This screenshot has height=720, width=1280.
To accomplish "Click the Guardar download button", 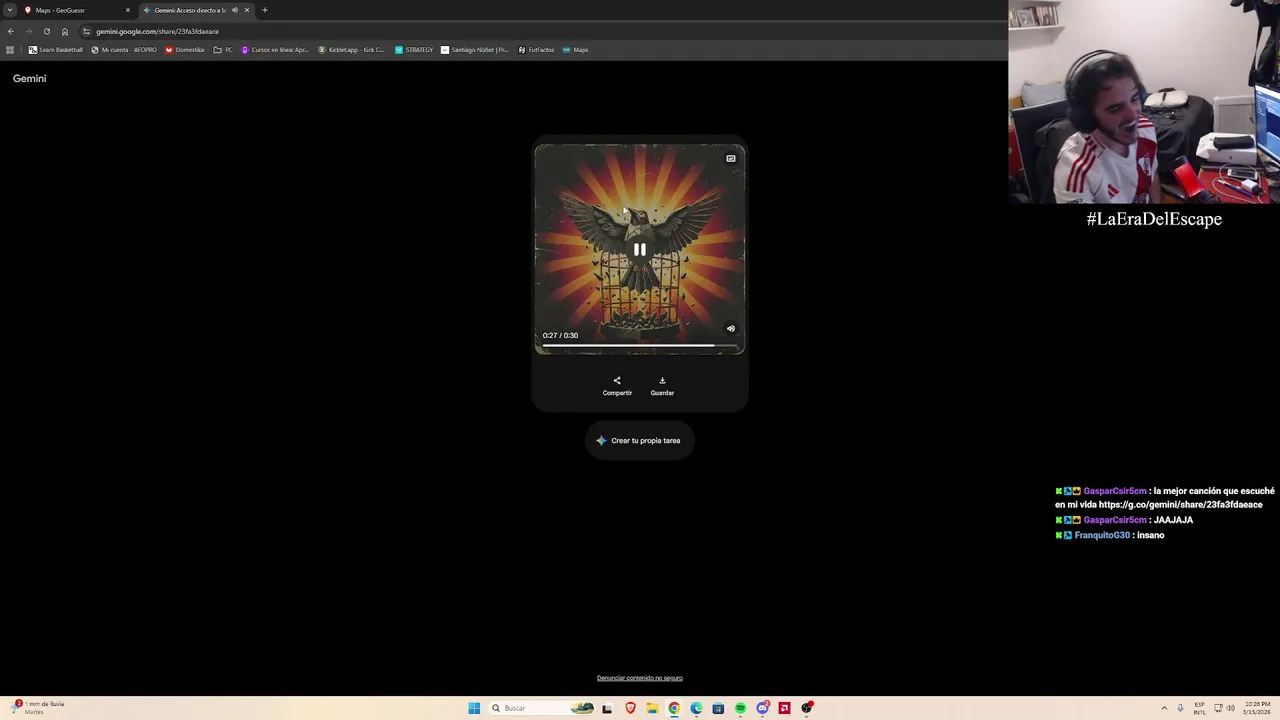I will (x=662, y=386).
